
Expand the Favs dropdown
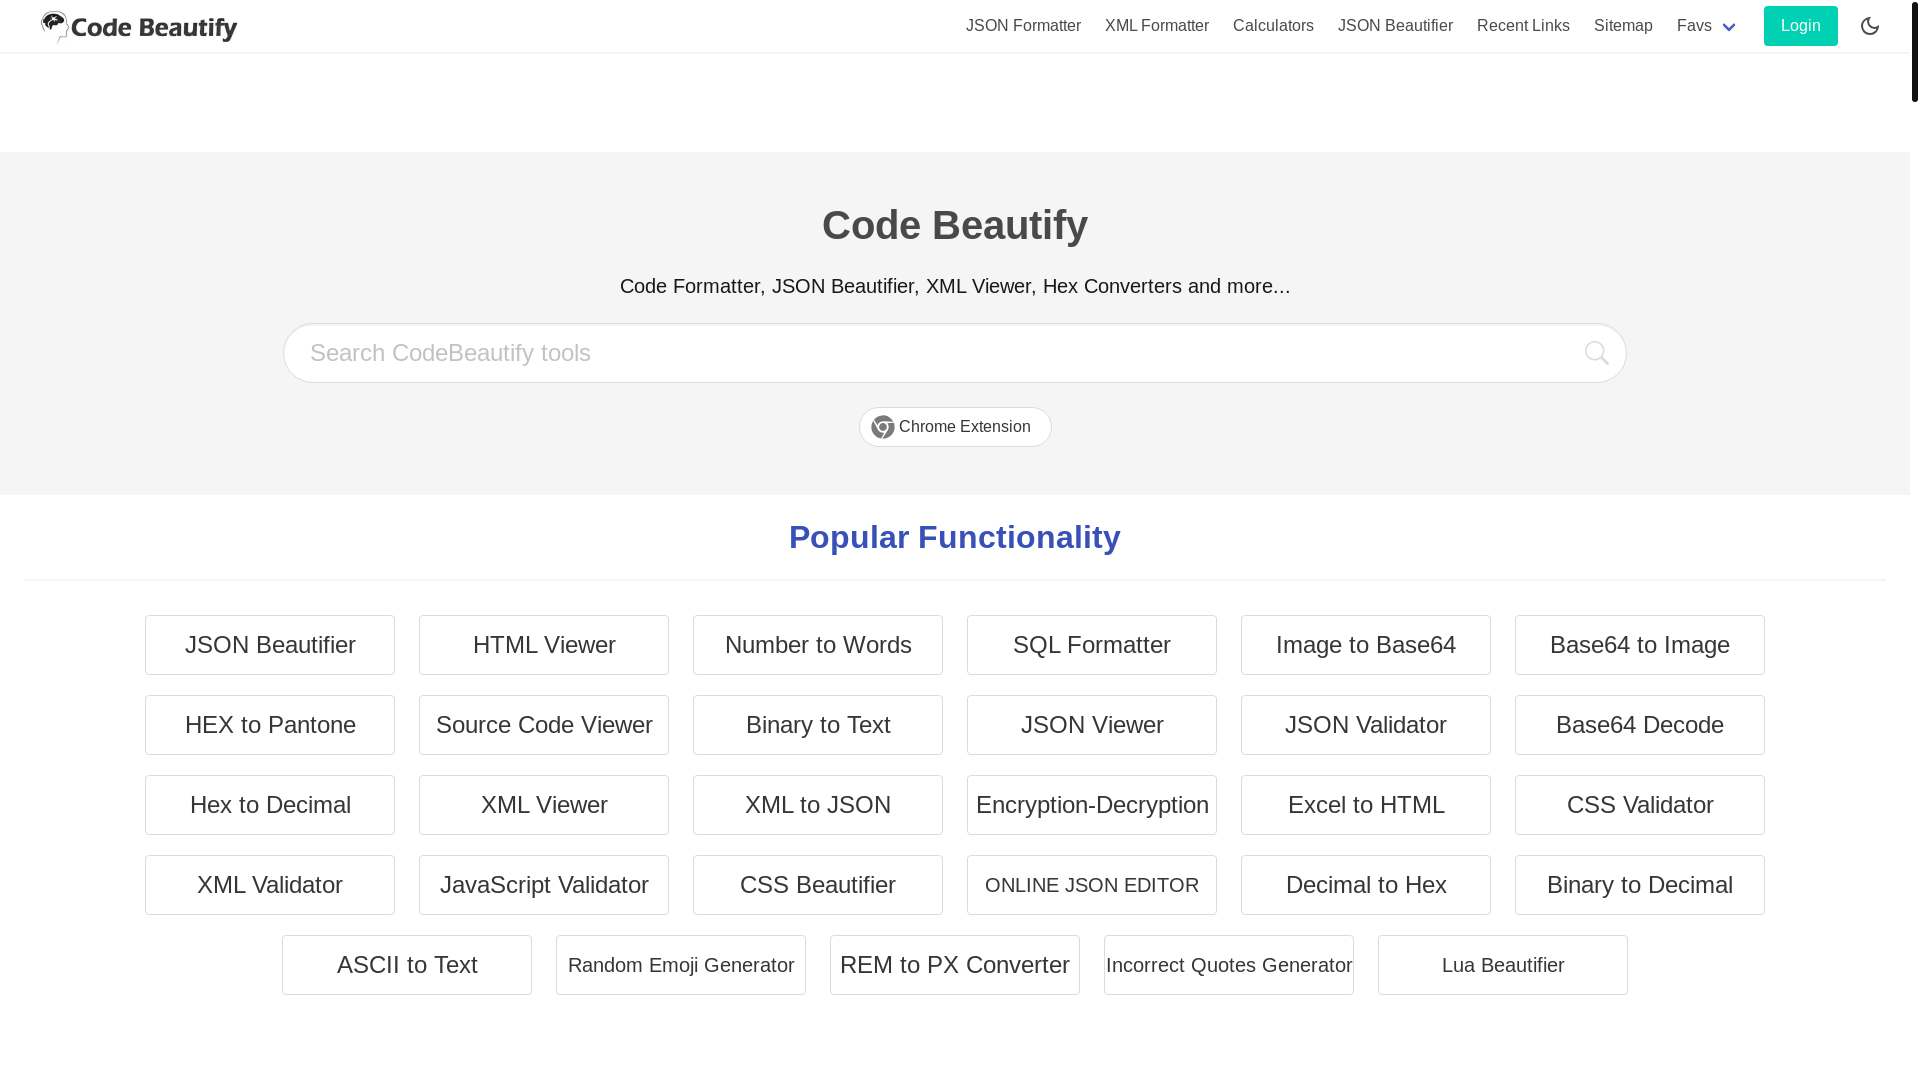pos(1706,26)
